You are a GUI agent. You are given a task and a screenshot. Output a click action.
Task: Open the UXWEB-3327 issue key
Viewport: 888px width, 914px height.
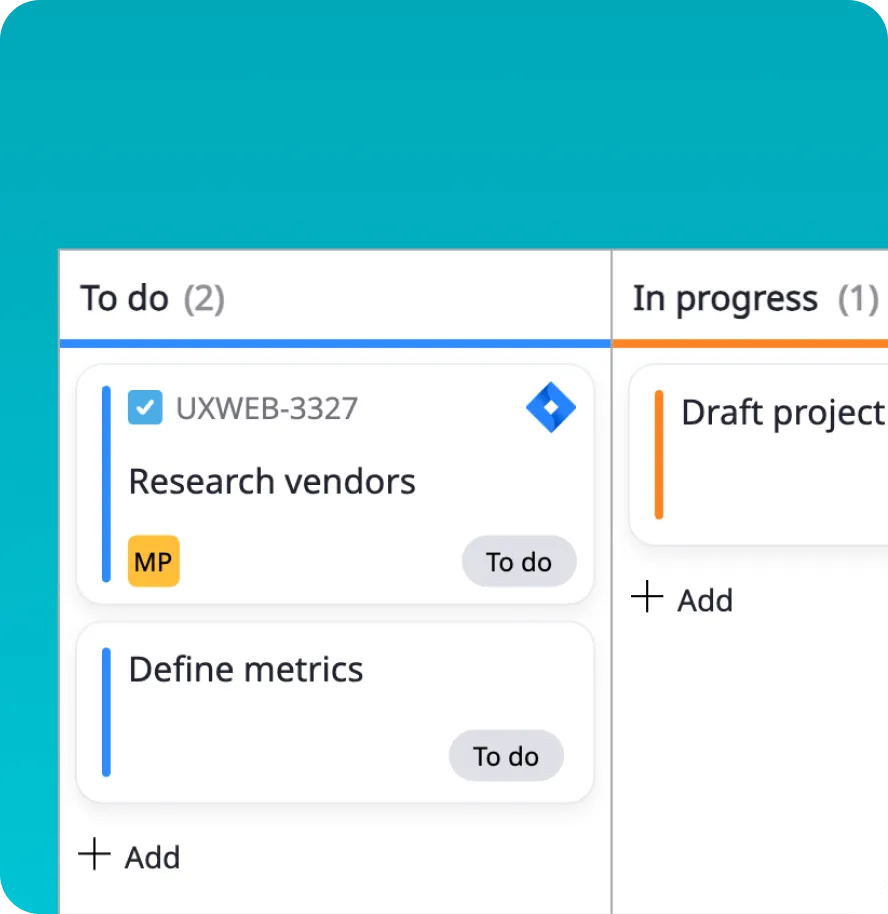tap(268, 408)
